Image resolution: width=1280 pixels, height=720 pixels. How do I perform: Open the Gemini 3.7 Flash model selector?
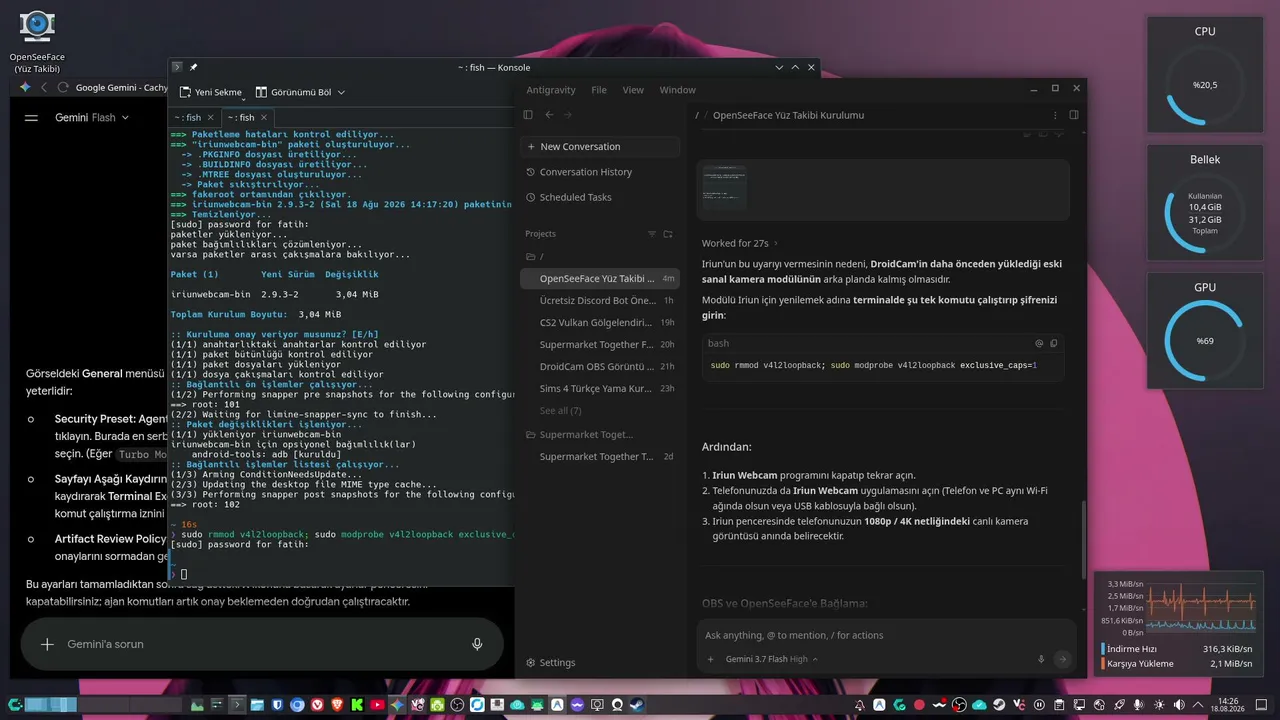click(x=771, y=659)
